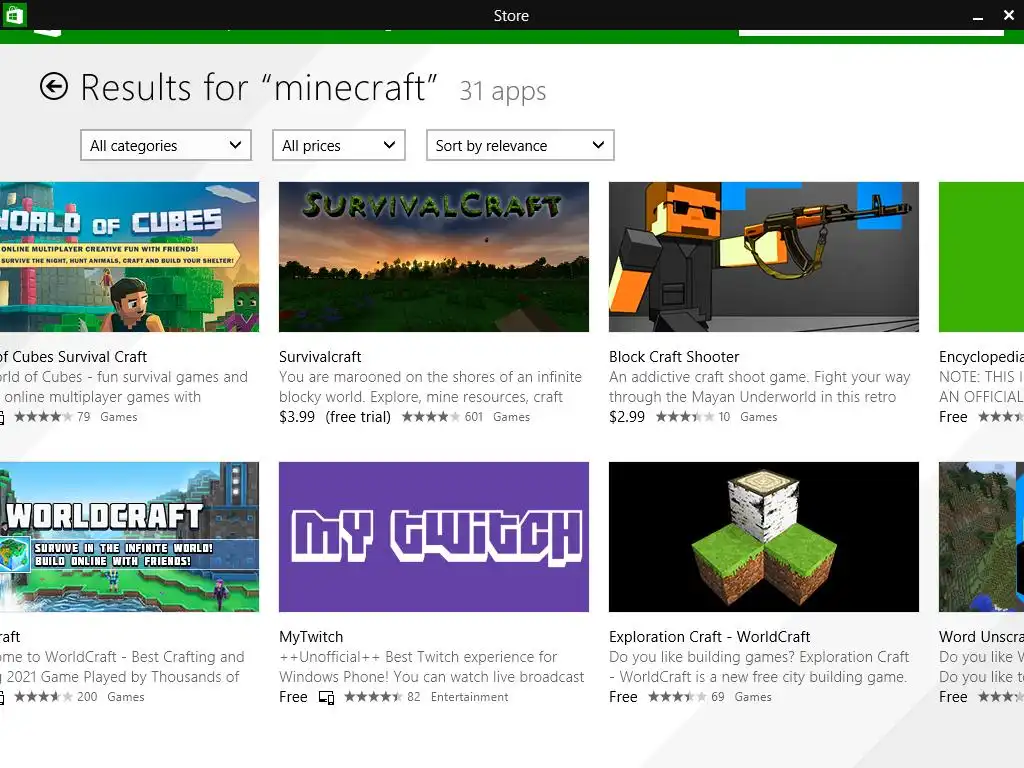Open the World of Cubes thumbnail
This screenshot has width=1024, height=768.
point(129,257)
